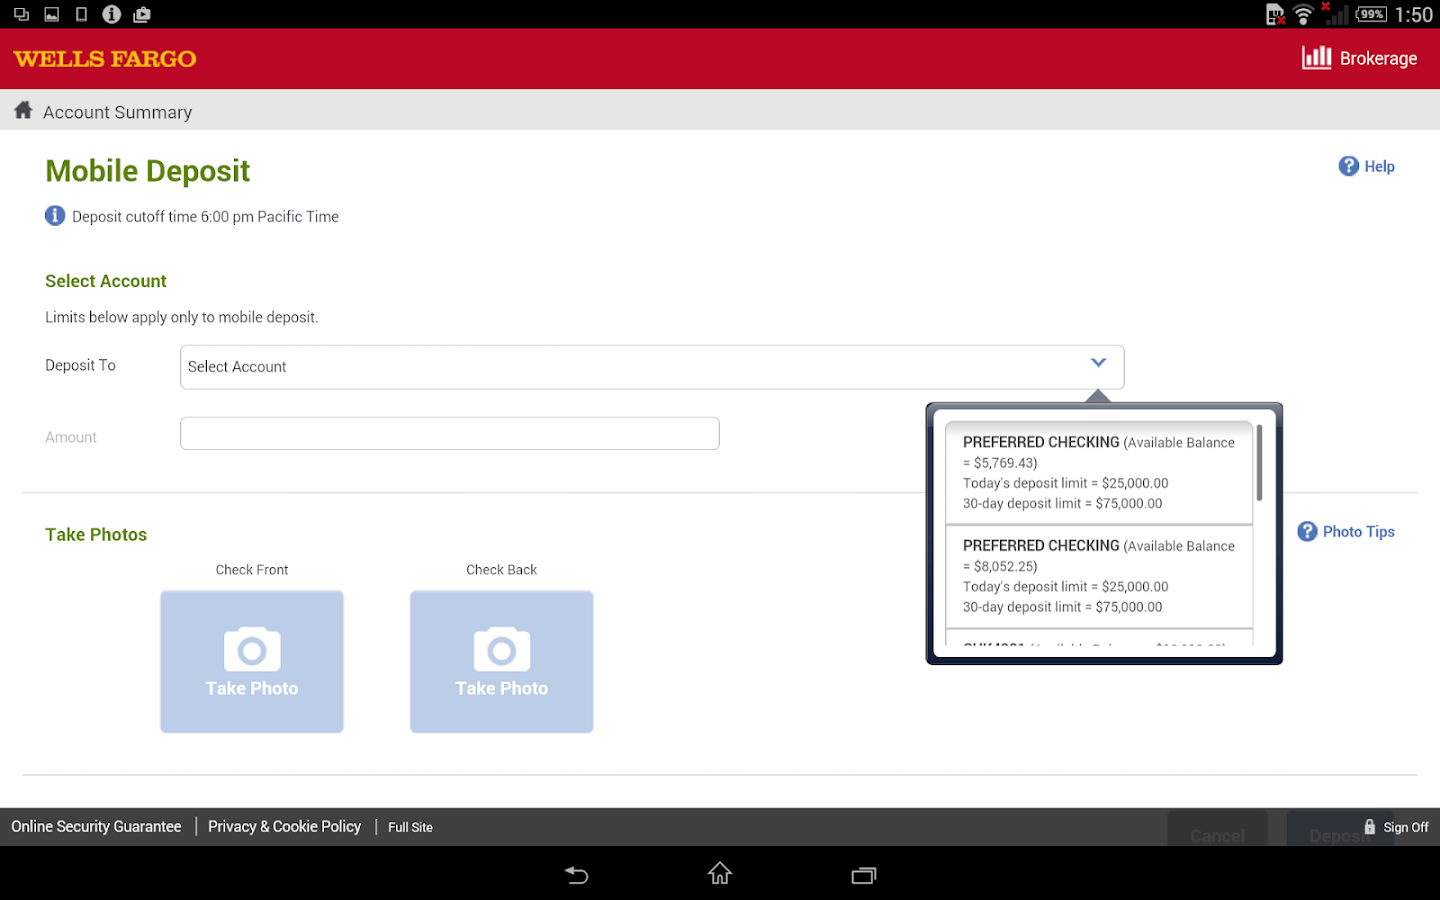The width and height of the screenshot is (1440, 900).
Task: Open Brokerage from the chart icon
Action: (x=1316, y=58)
